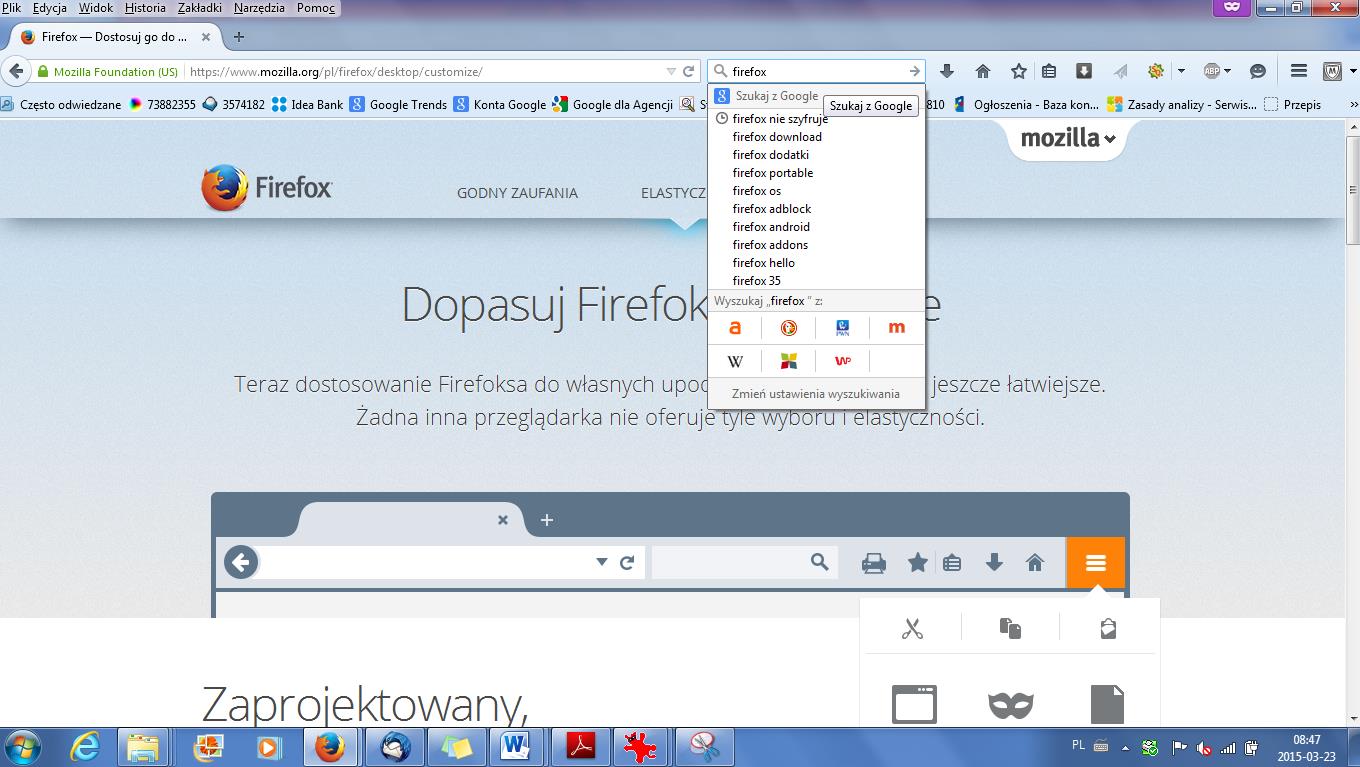Image resolution: width=1360 pixels, height=767 pixels.
Task: Open a new tab with plus button
Action: 238,37
